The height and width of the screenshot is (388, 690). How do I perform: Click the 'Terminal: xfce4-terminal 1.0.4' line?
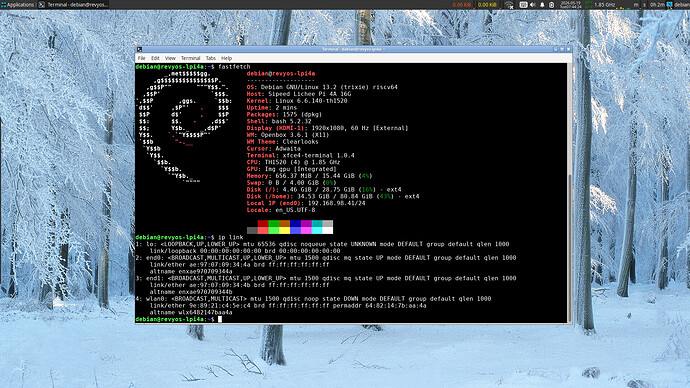point(301,155)
